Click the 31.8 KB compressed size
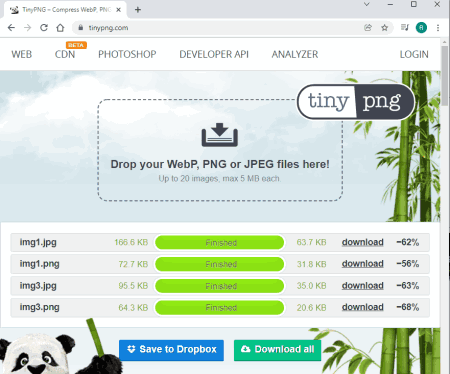The image size is (450, 374). coord(311,264)
